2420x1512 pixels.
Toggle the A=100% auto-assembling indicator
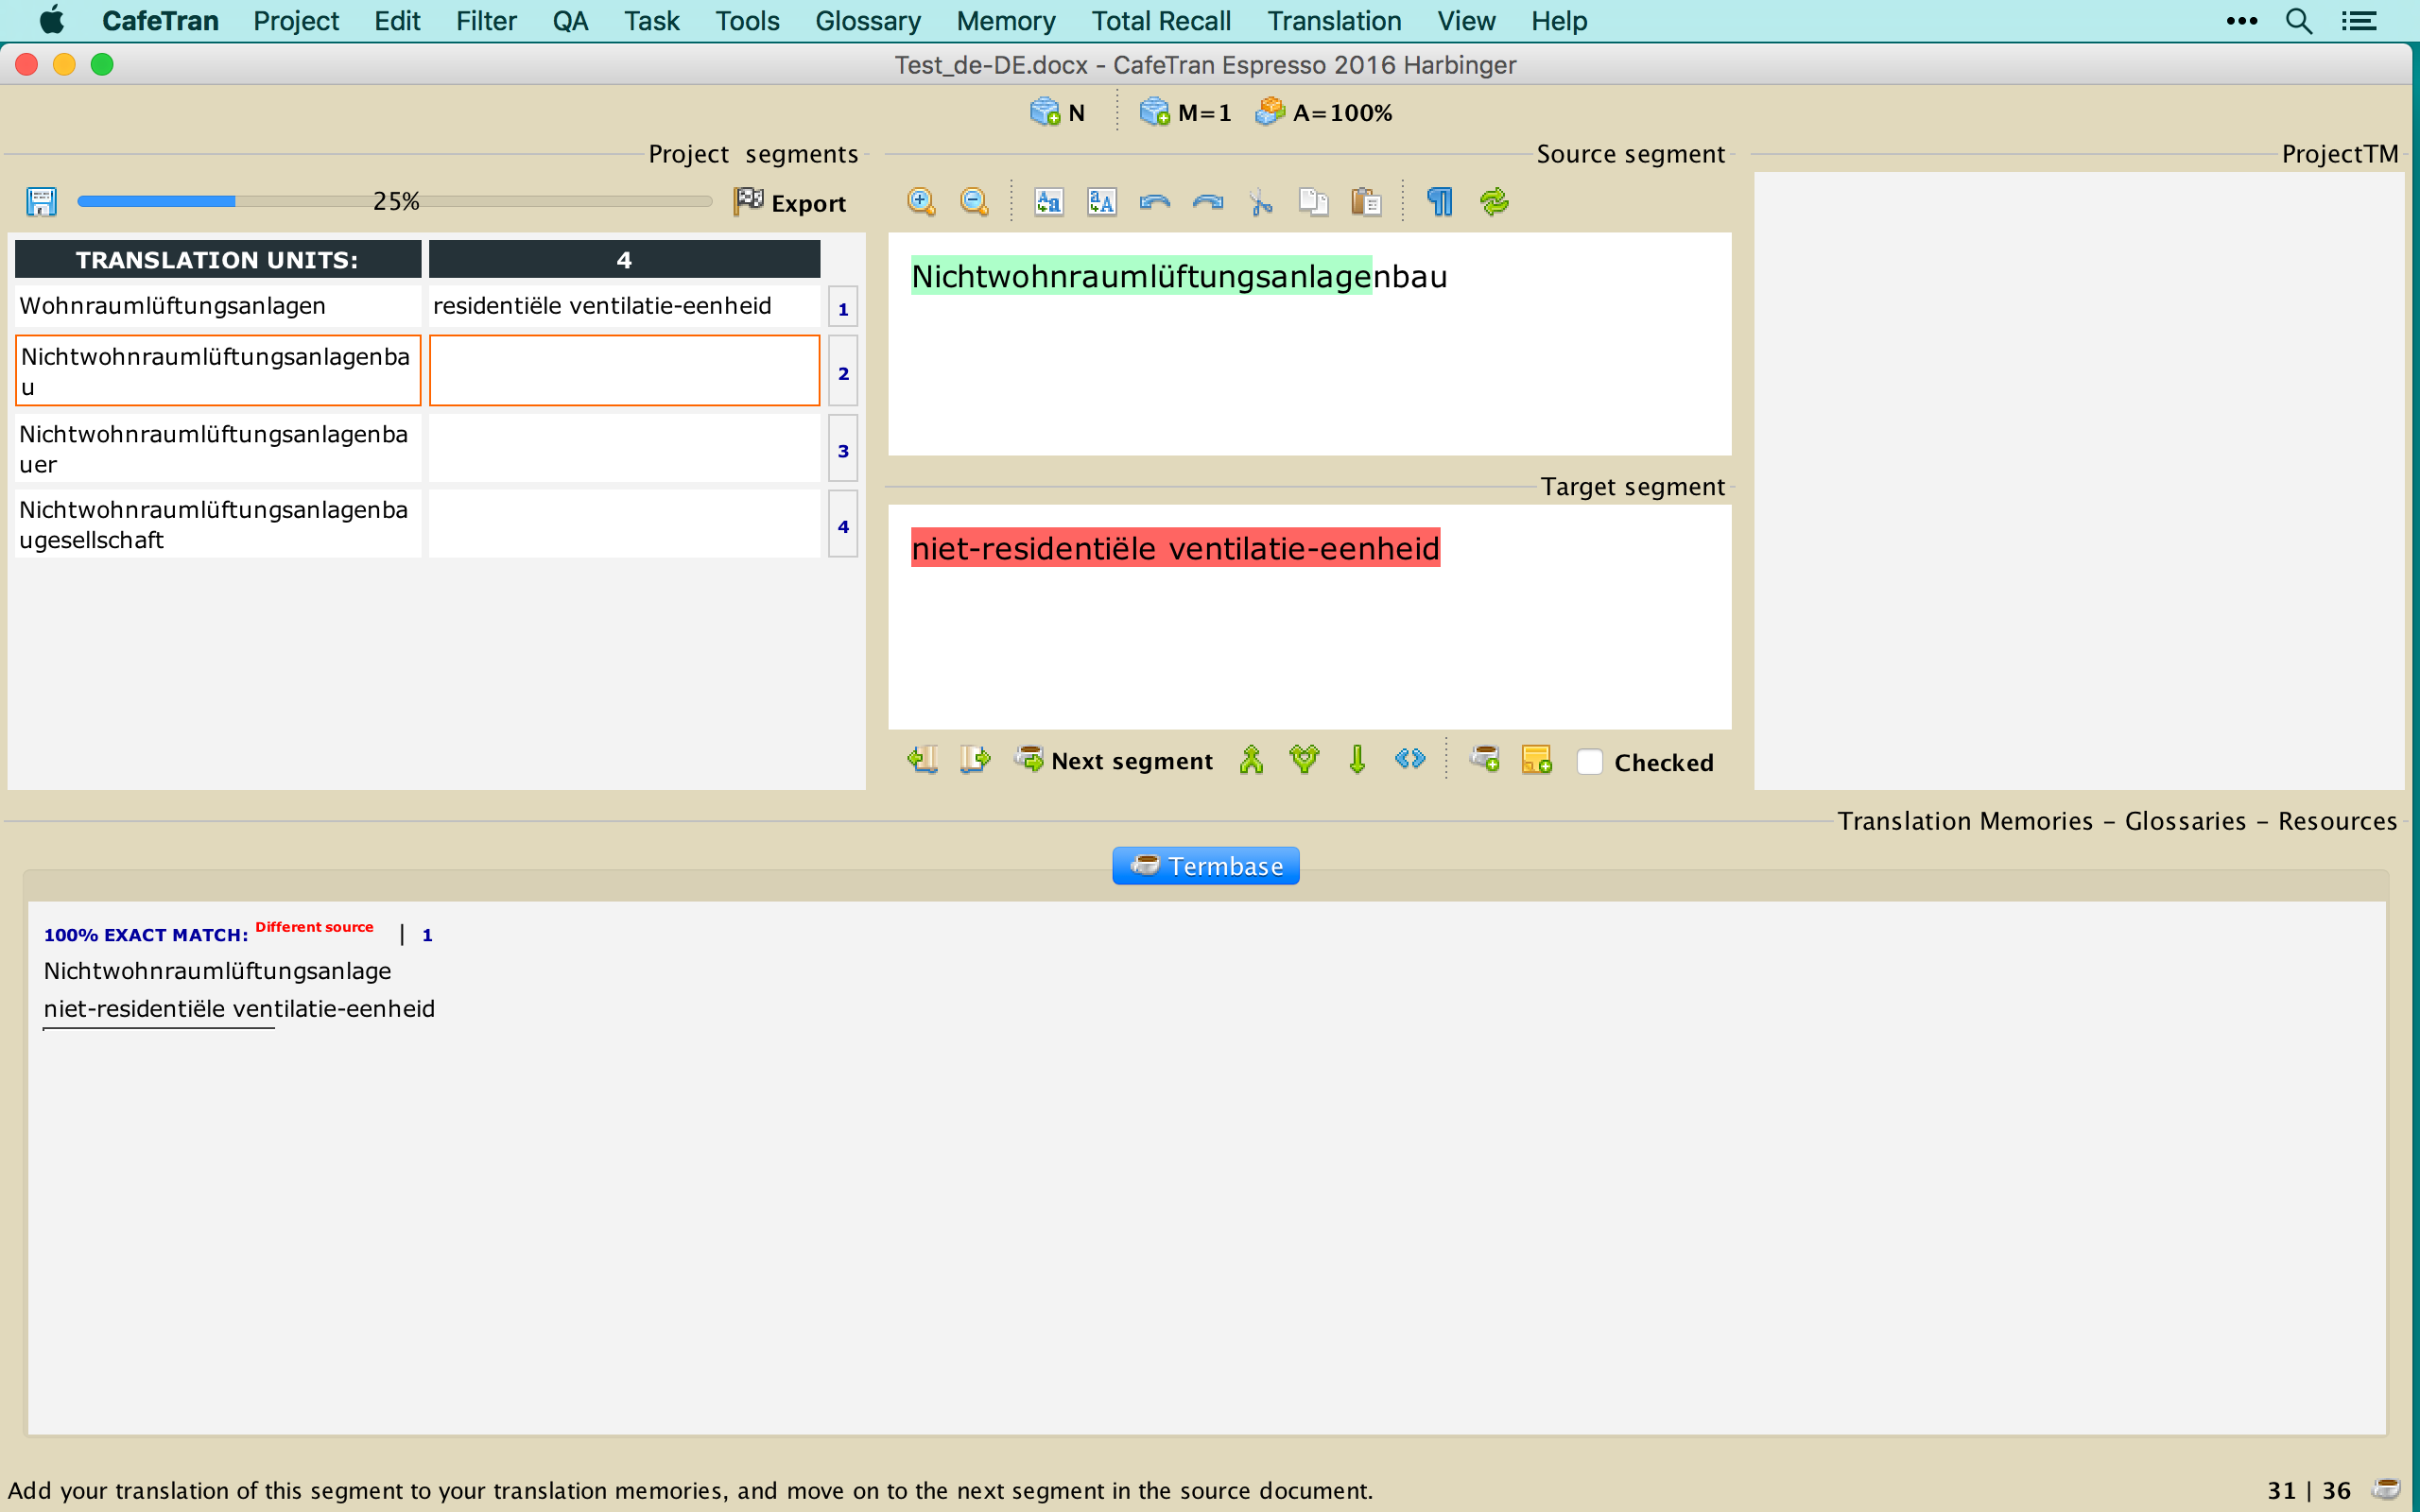pos(1324,113)
